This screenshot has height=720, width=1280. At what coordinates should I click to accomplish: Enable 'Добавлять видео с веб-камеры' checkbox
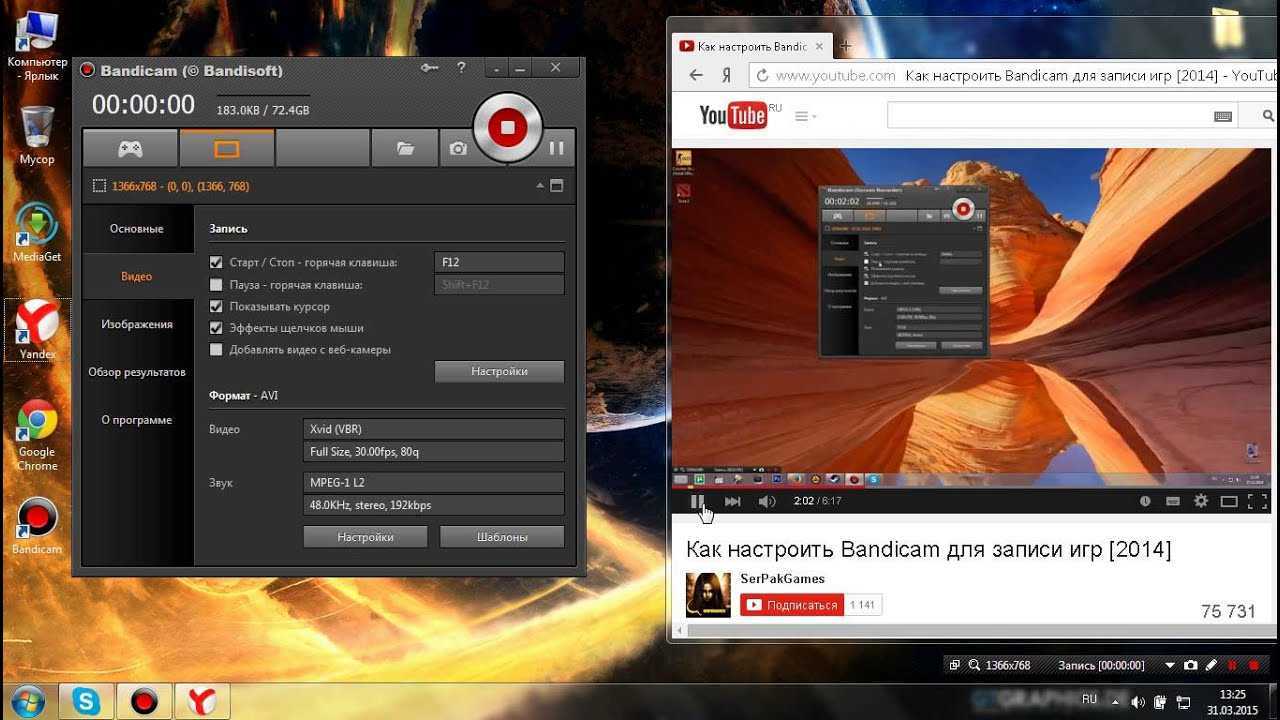click(216, 350)
